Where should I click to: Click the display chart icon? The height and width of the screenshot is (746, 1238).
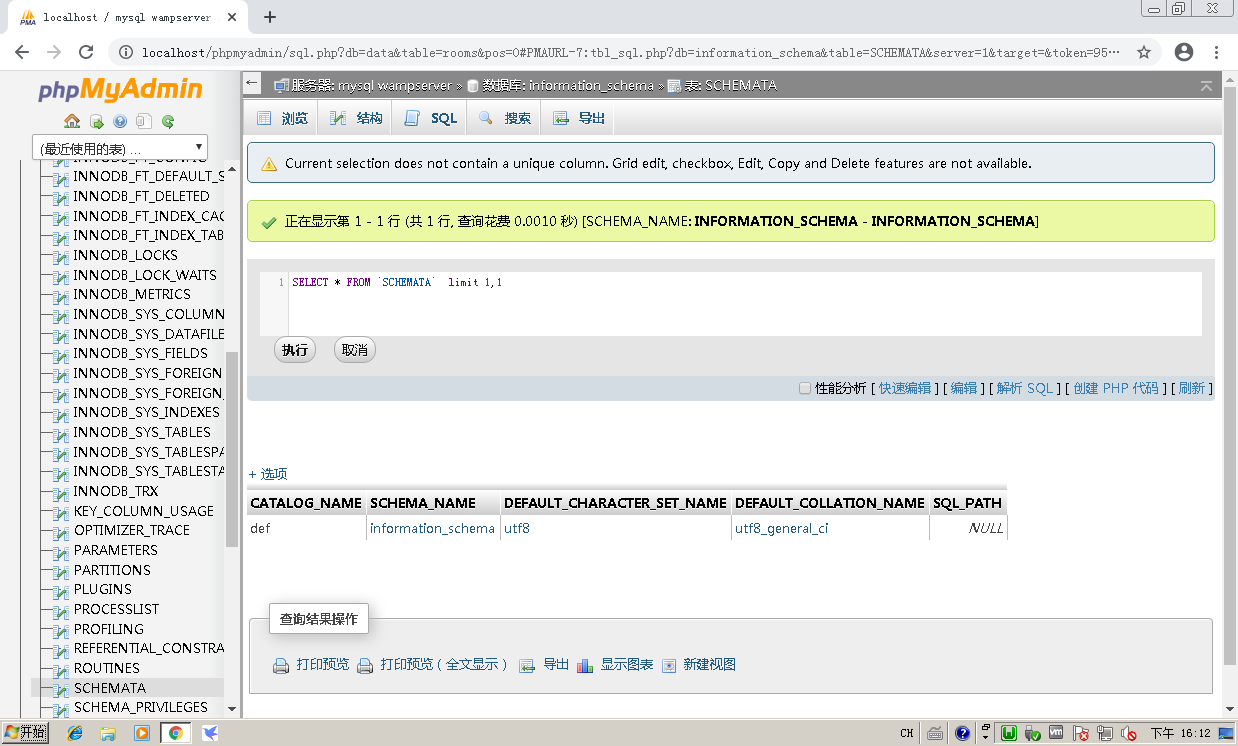(x=585, y=665)
